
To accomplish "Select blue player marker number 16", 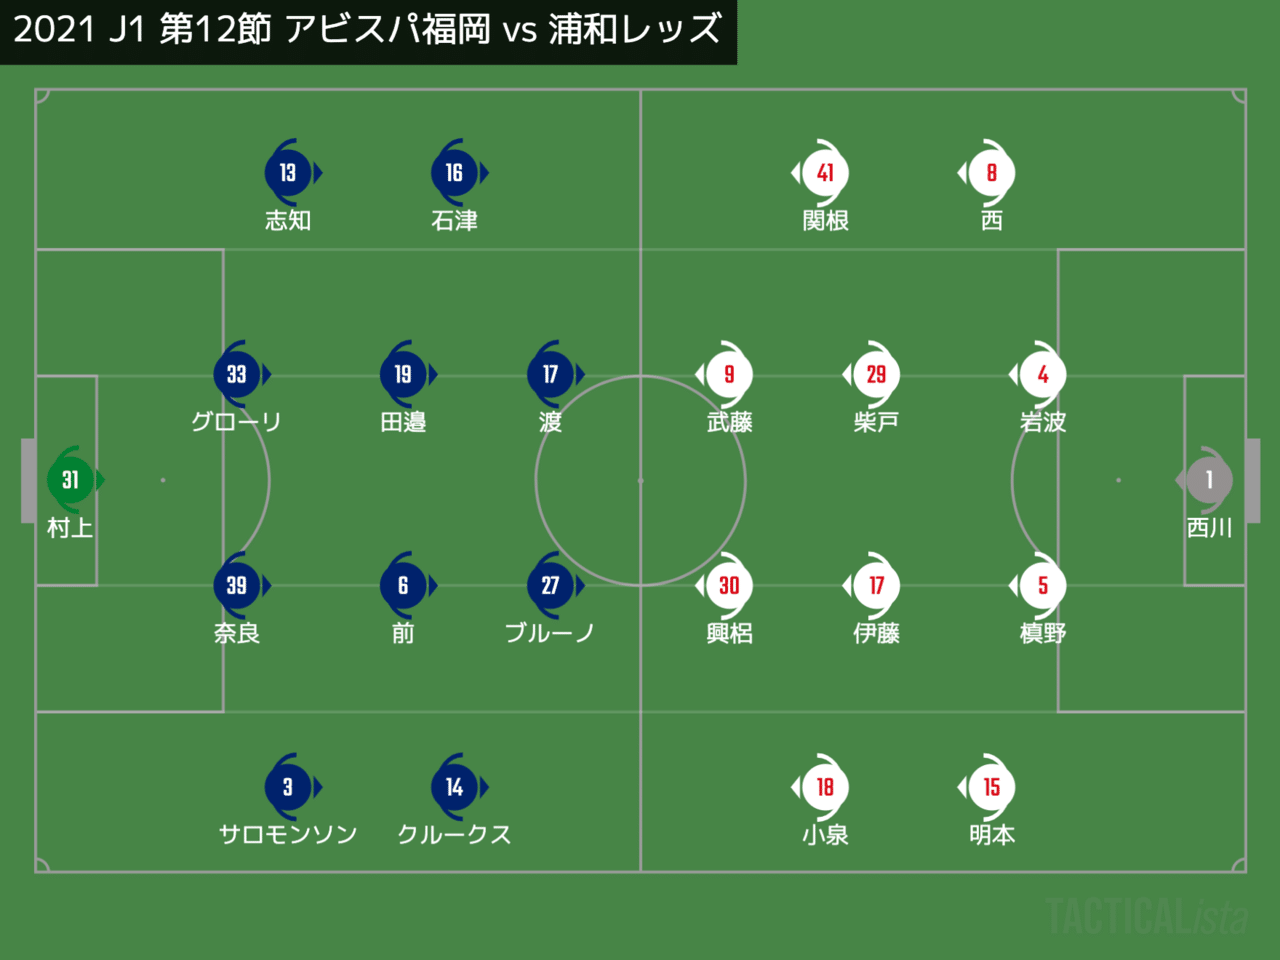I will [x=454, y=173].
